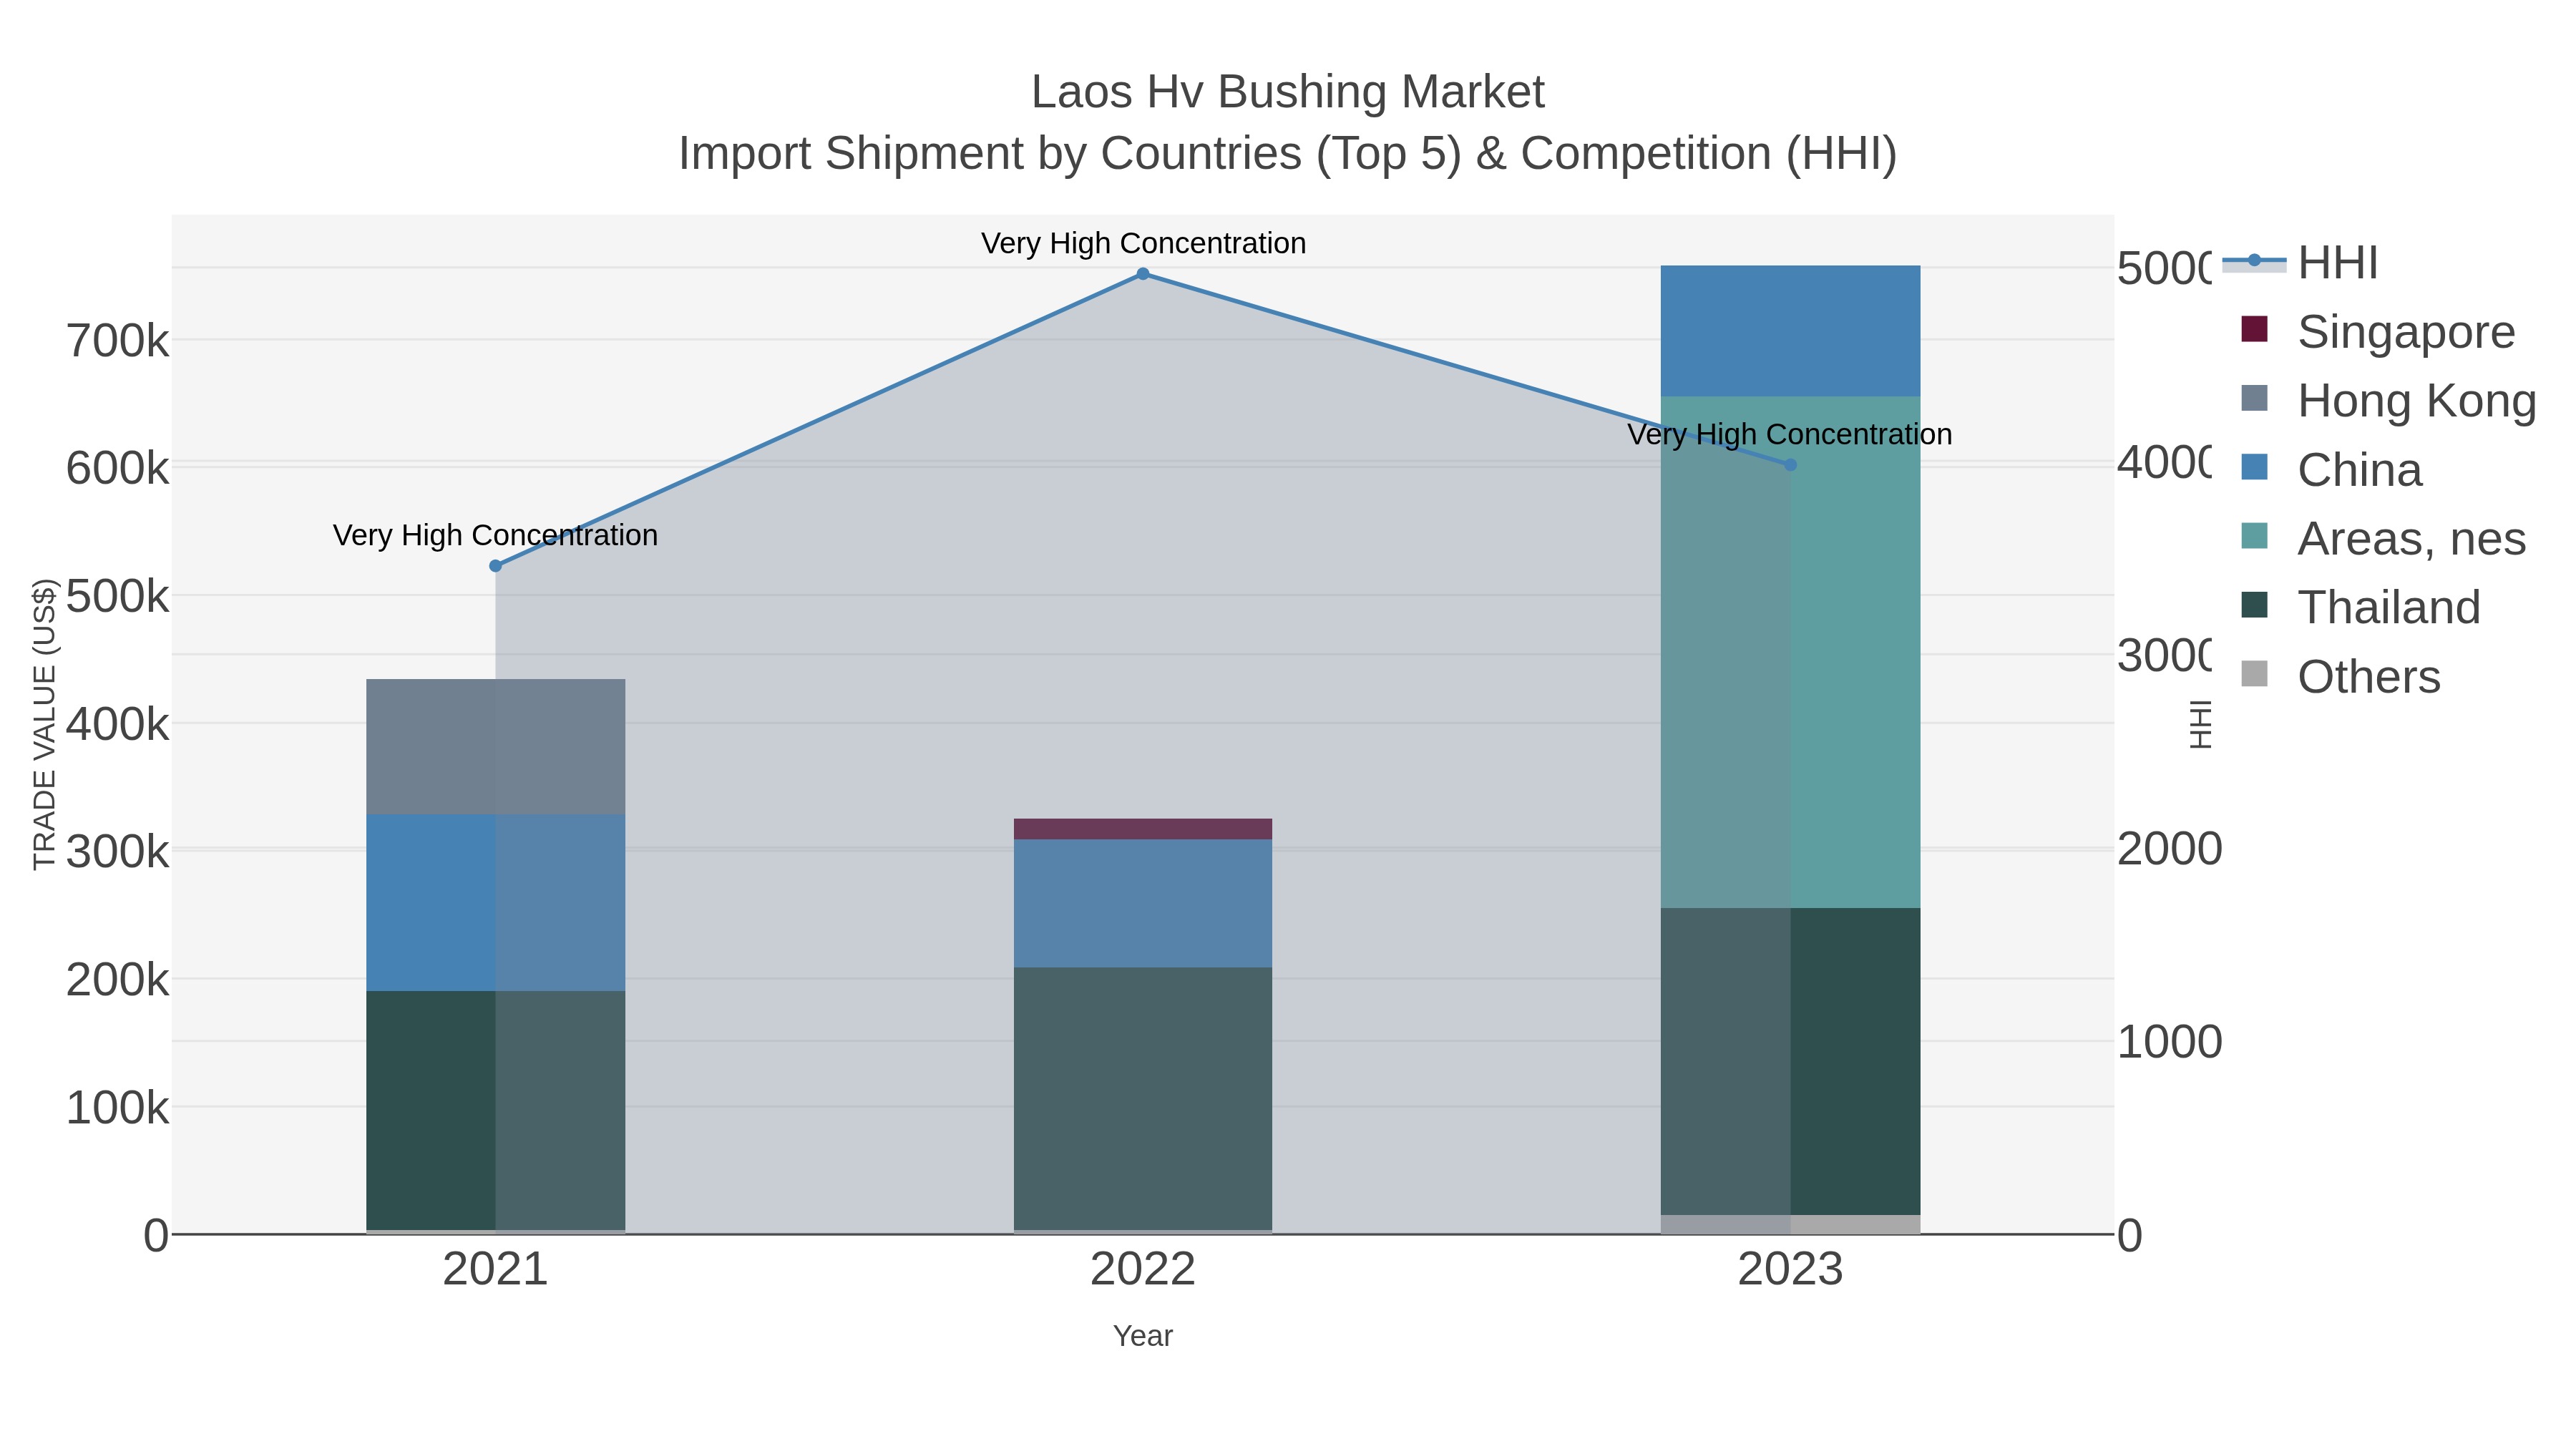
Task: Select the China bar segment in 2021
Action: click(x=495, y=903)
